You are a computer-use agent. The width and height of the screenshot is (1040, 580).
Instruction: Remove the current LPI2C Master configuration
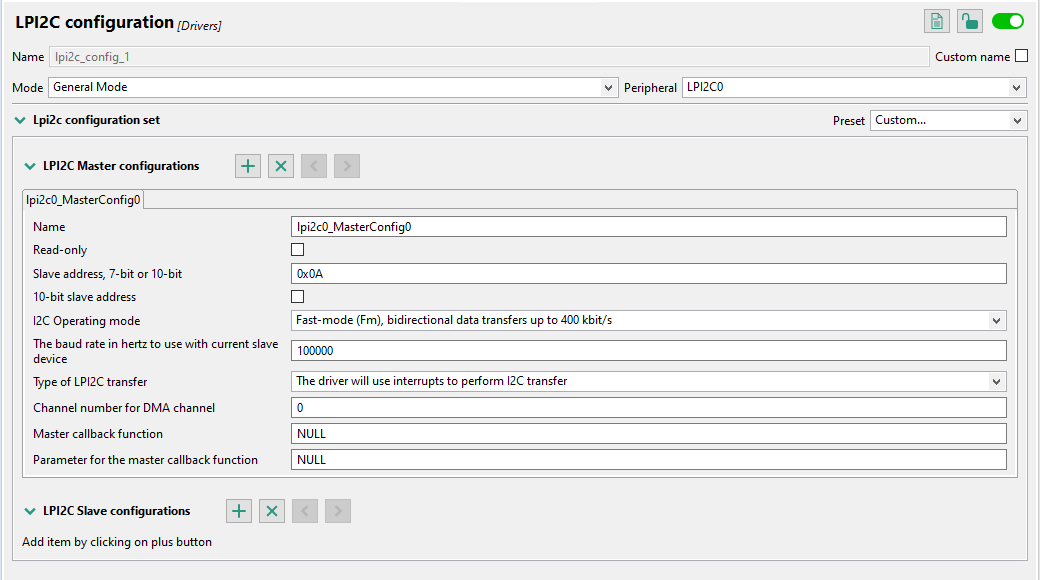pos(281,166)
